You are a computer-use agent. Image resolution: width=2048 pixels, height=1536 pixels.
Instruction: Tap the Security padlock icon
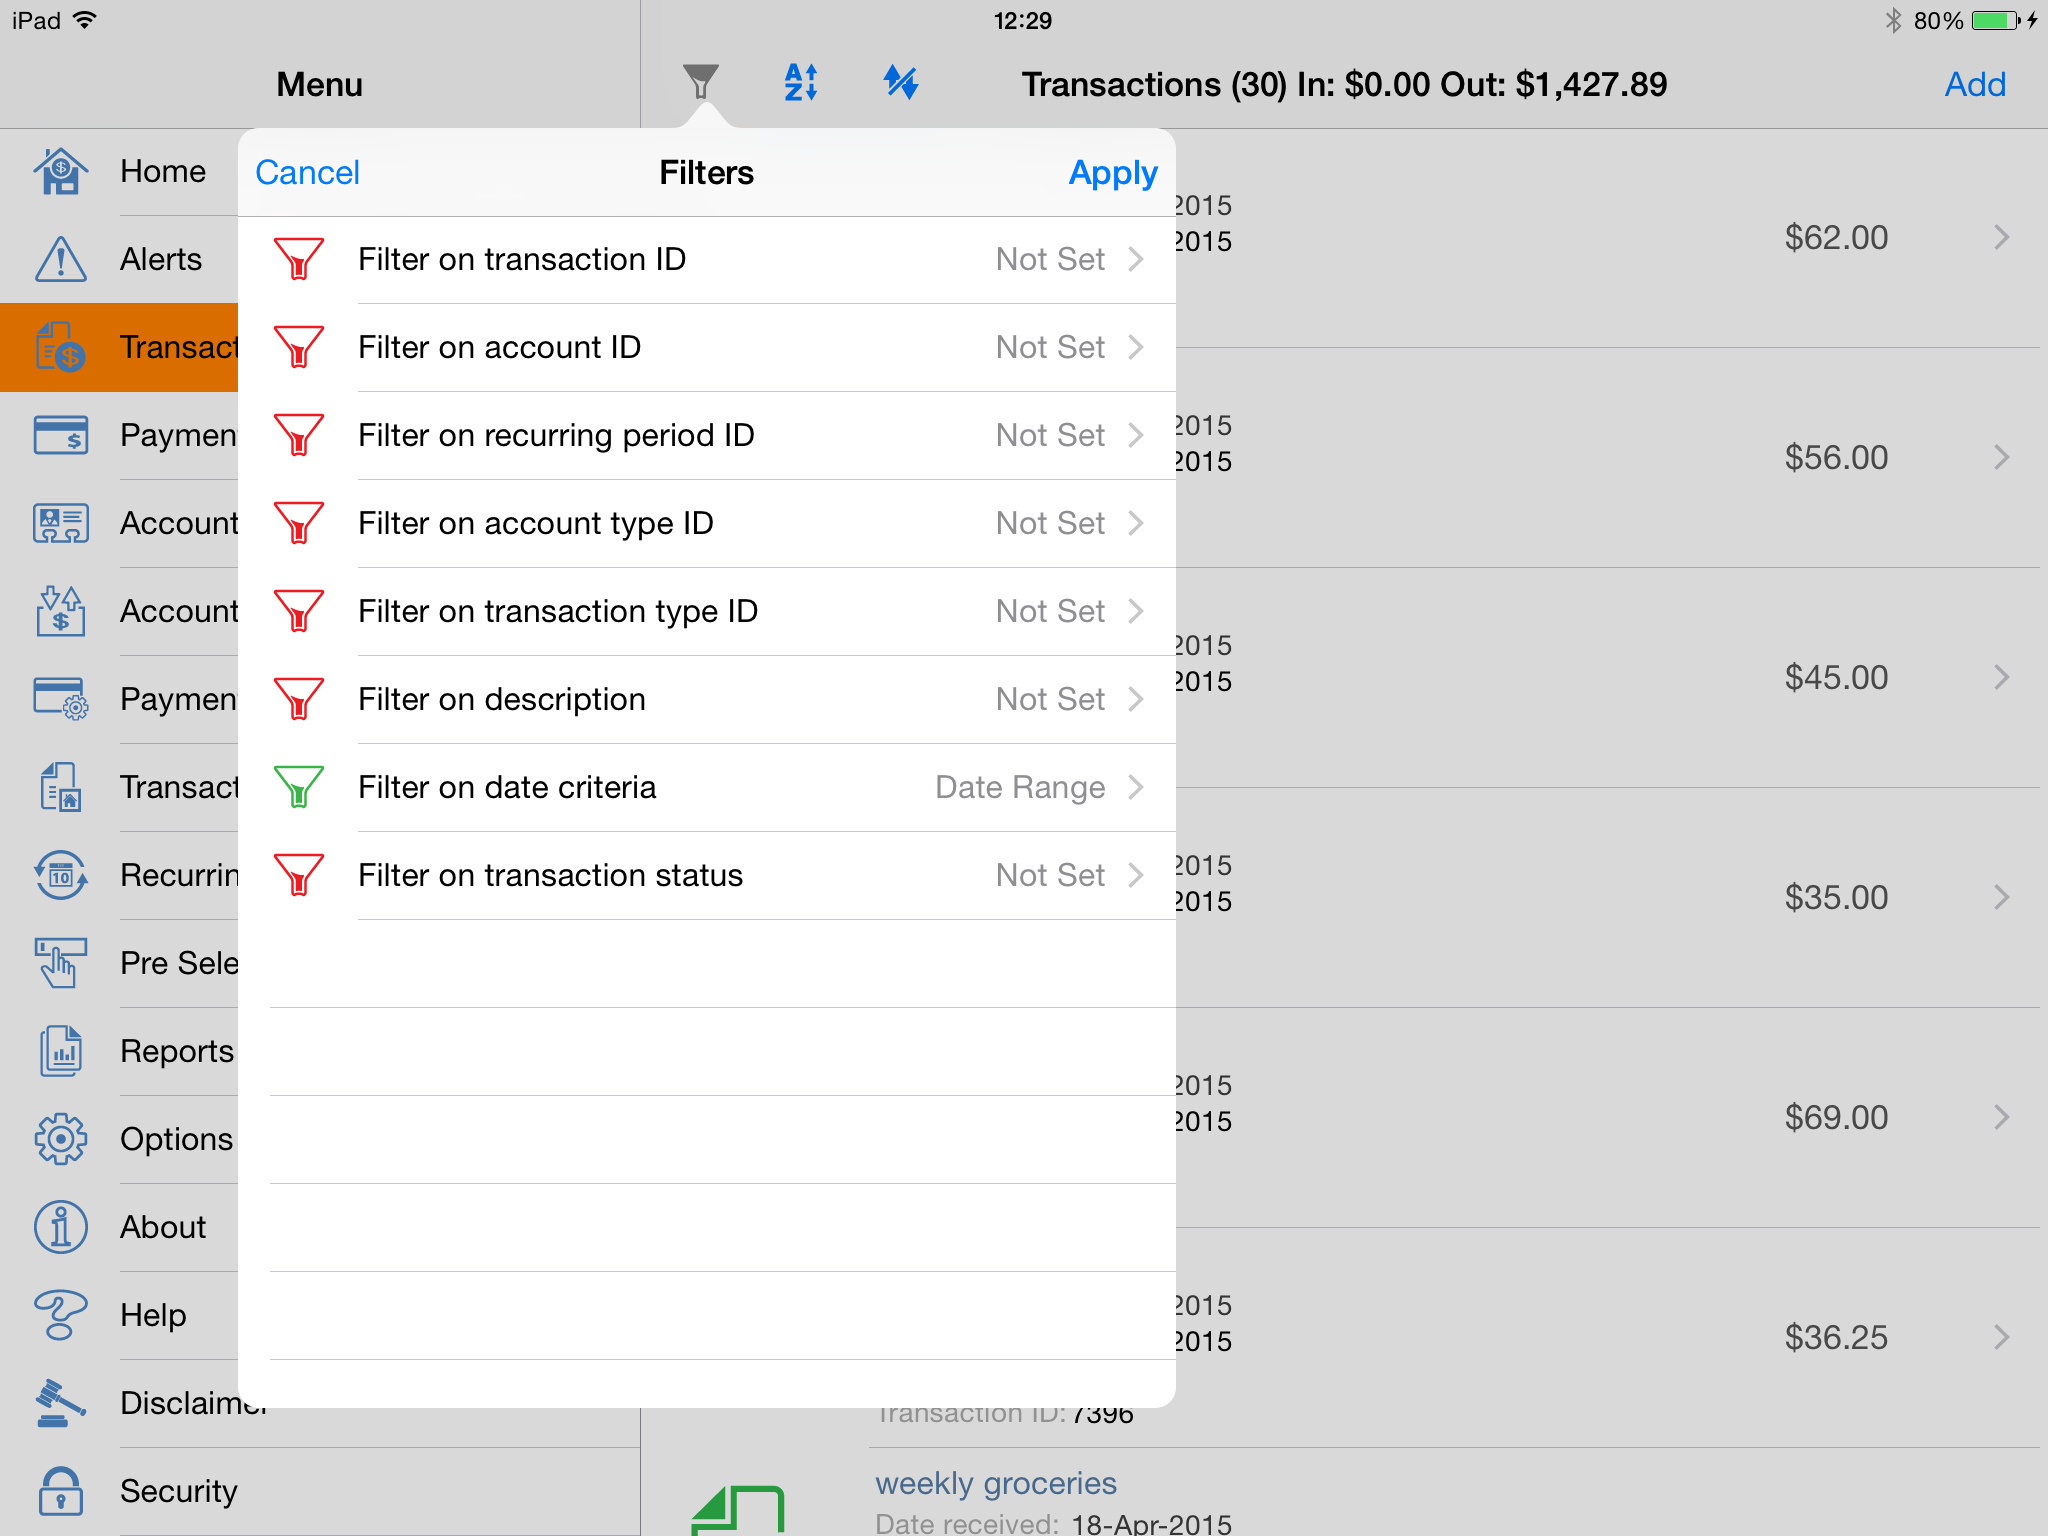point(61,1491)
